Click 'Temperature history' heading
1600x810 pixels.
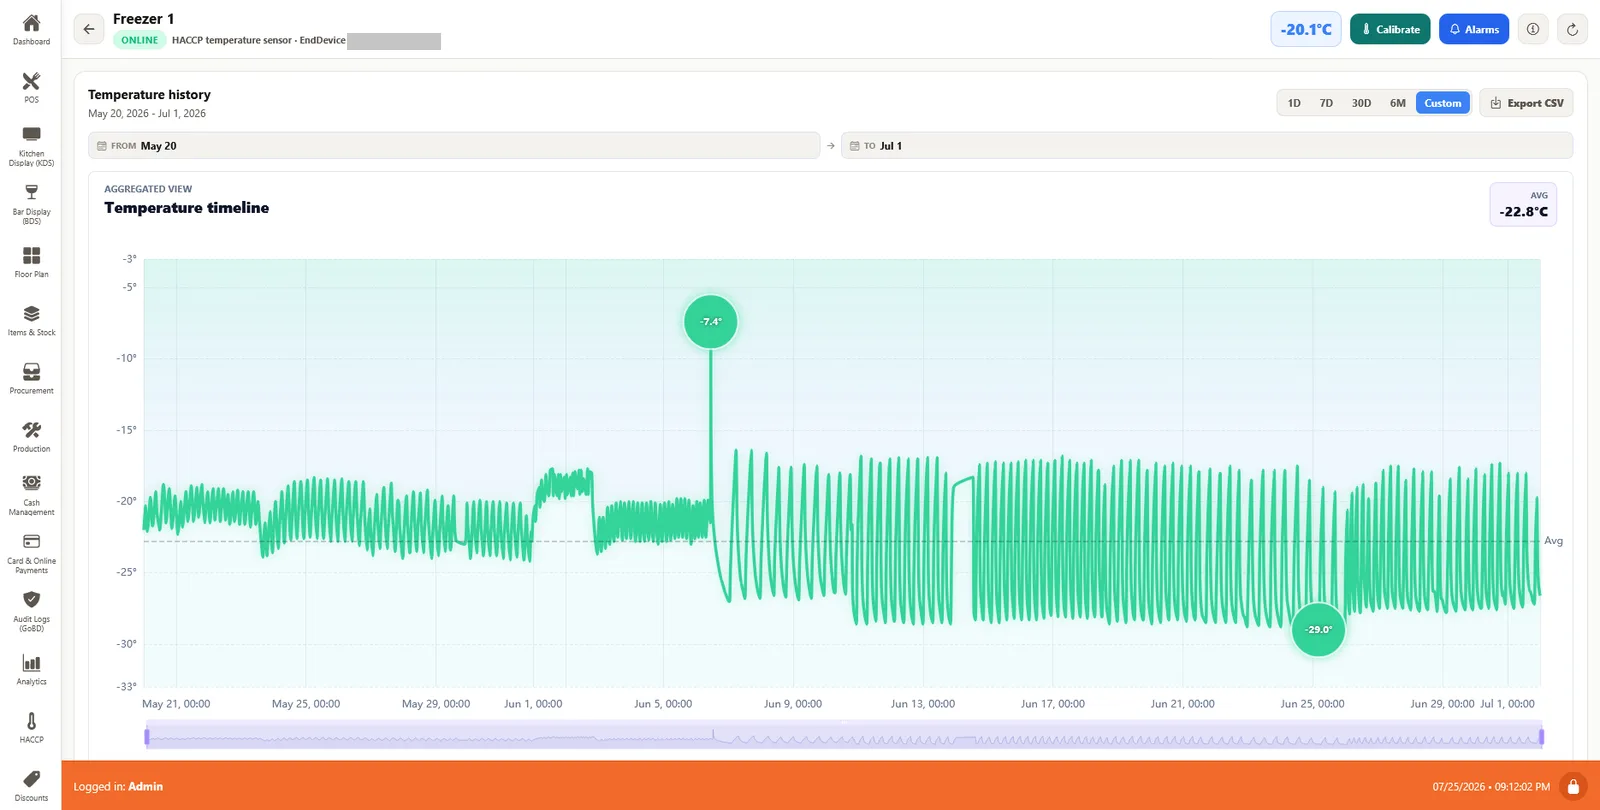(149, 95)
